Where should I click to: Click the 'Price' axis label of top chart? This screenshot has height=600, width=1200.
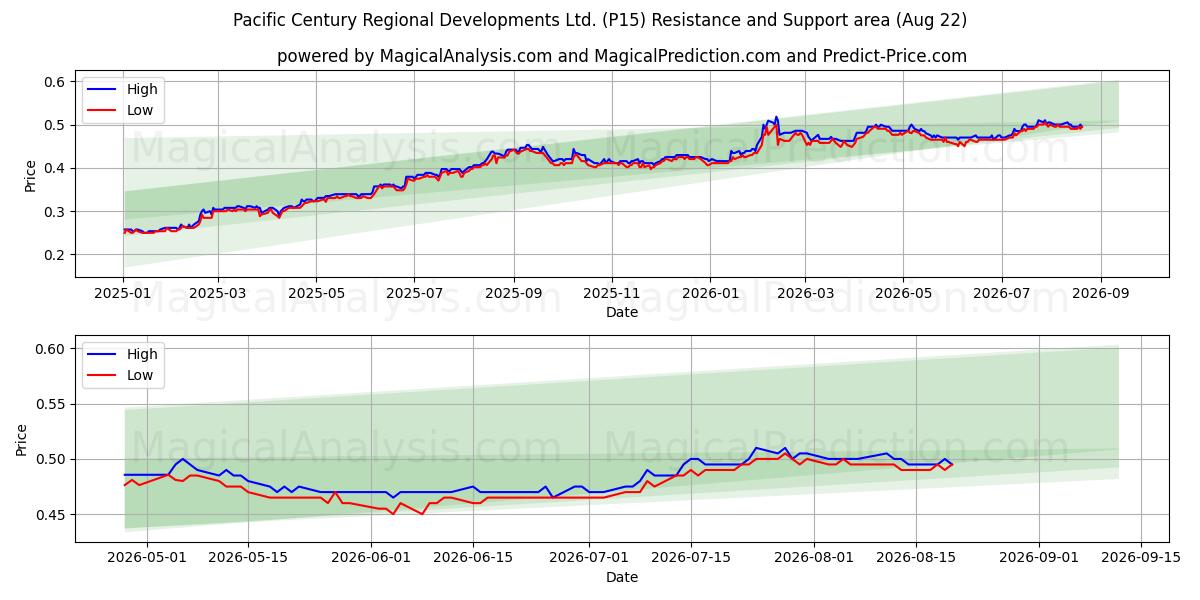[x=30, y=174]
